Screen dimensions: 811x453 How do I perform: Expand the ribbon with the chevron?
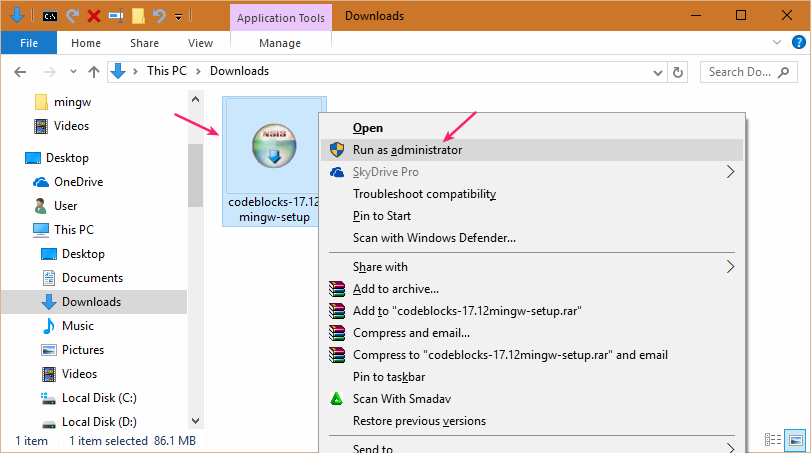tap(777, 42)
